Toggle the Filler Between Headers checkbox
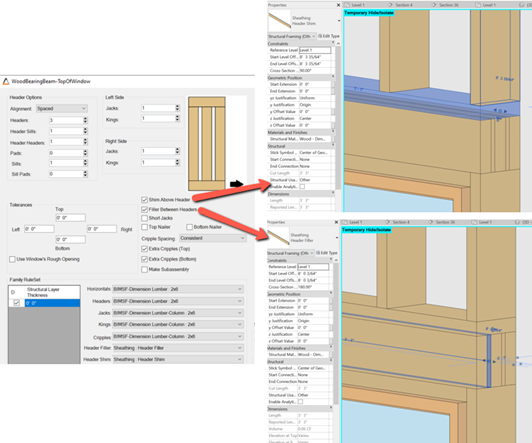This screenshot has width=532, height=443. click(145, 209)
